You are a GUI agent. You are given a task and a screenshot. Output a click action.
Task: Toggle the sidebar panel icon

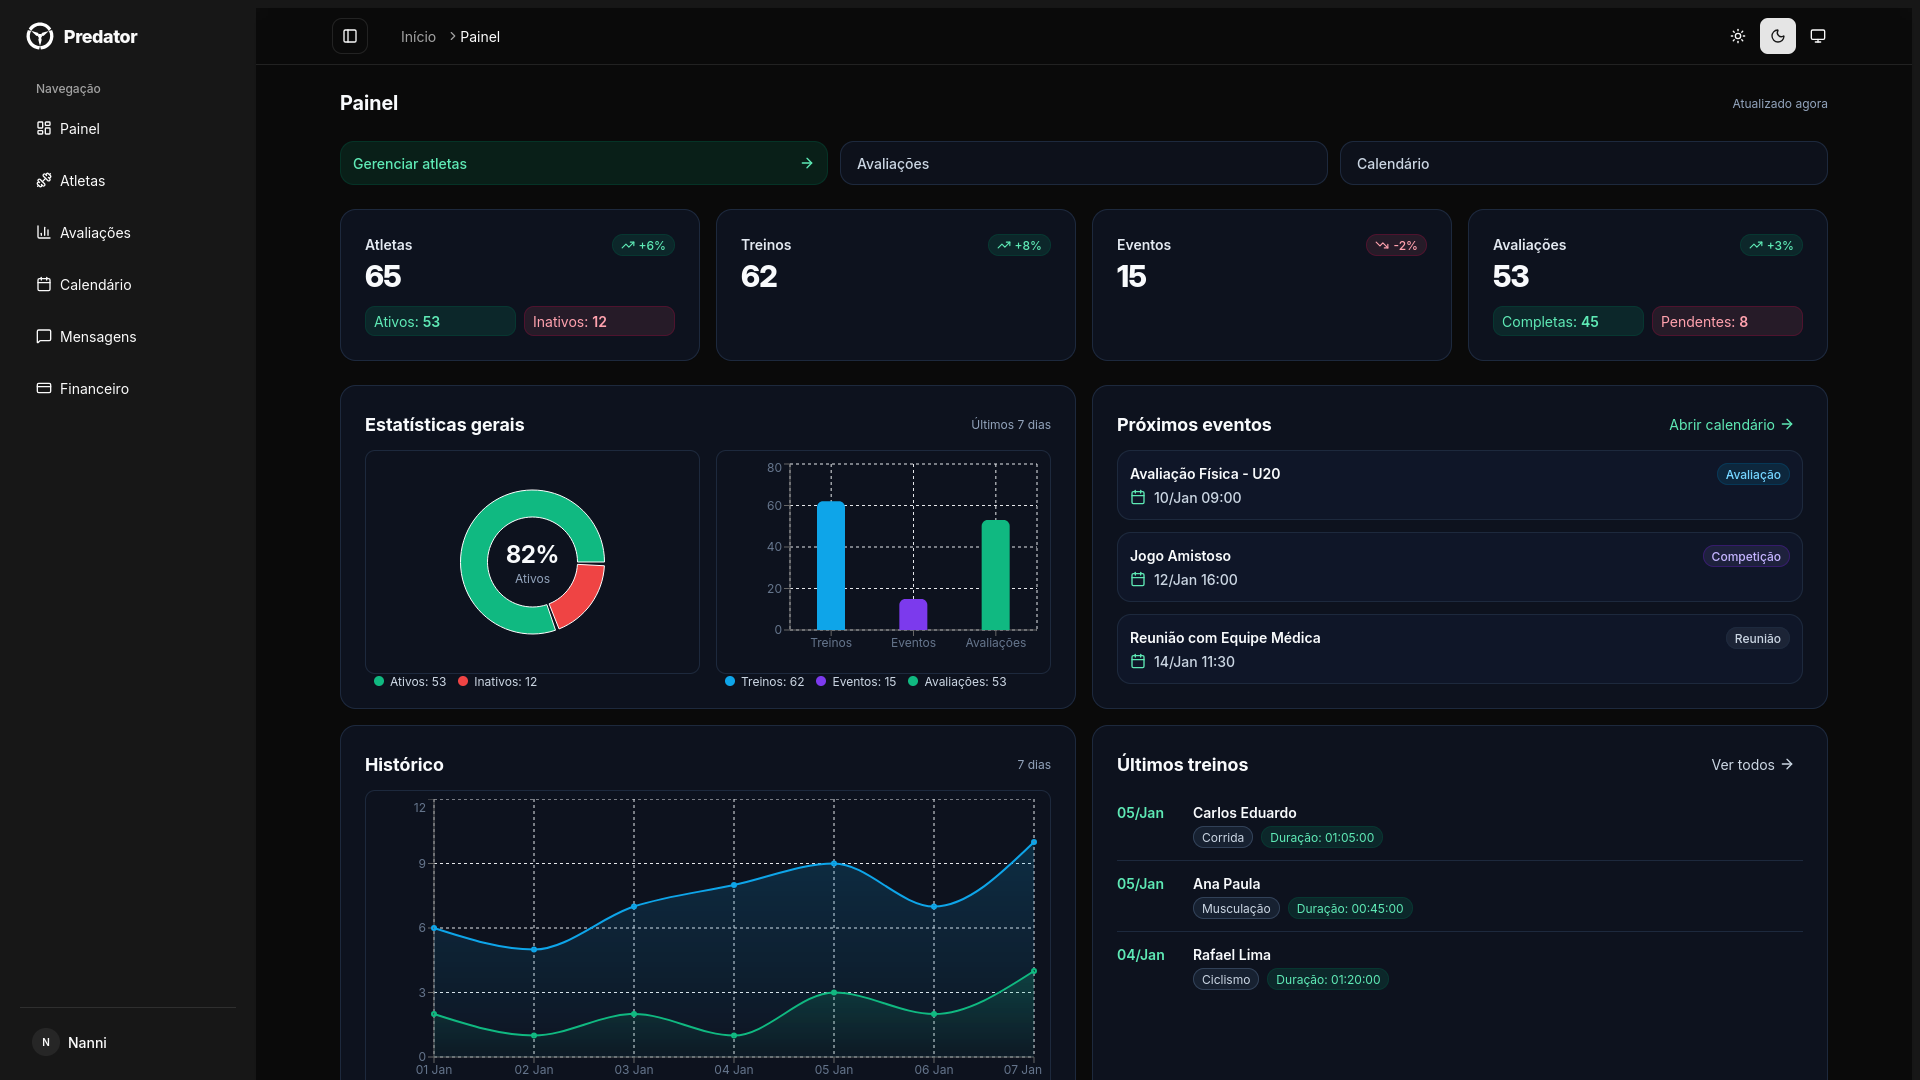point(350,36)
